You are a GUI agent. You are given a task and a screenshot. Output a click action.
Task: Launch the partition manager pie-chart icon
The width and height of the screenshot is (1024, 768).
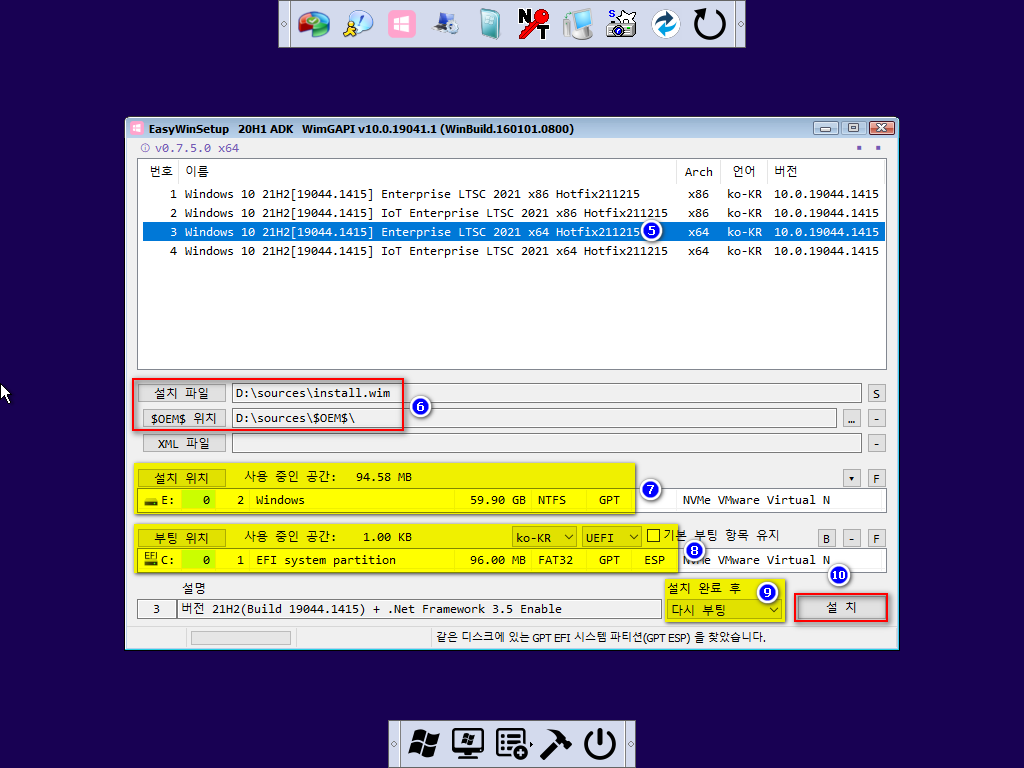pyautogui.click(x=314, y=24)
